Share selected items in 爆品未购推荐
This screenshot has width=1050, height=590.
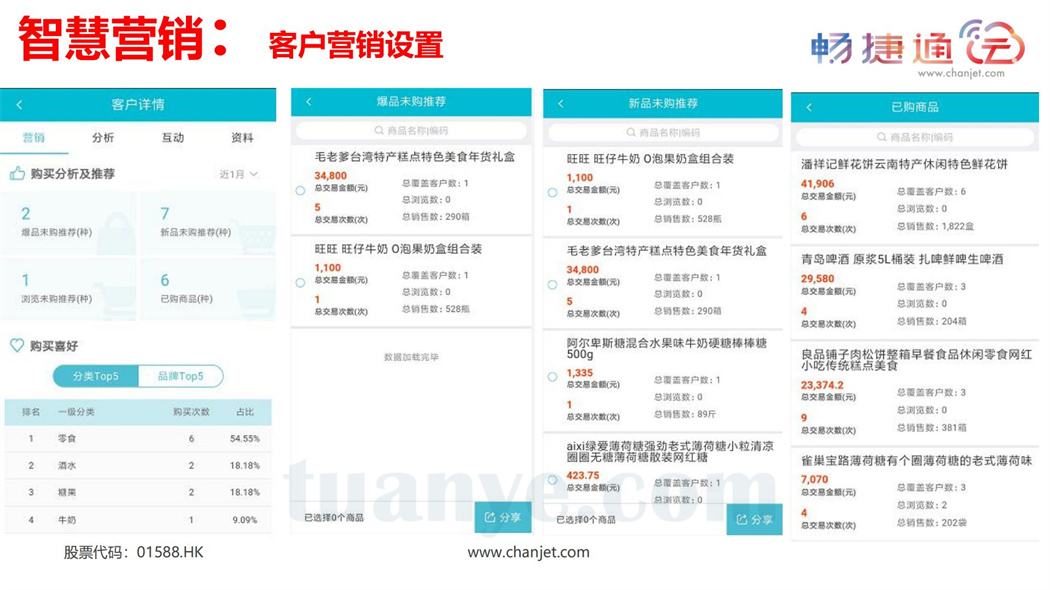(503, 518)
